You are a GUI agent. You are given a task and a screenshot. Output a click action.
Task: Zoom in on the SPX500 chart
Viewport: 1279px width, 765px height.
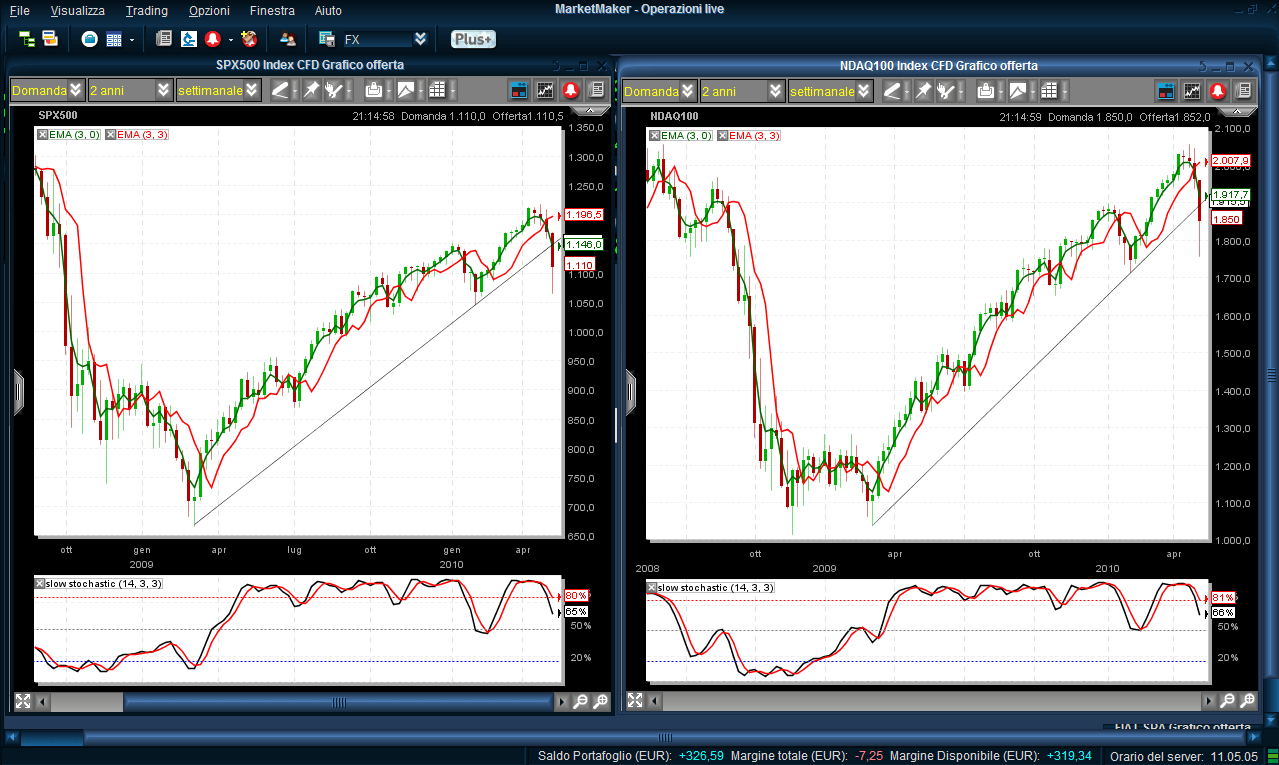point(580,702)
